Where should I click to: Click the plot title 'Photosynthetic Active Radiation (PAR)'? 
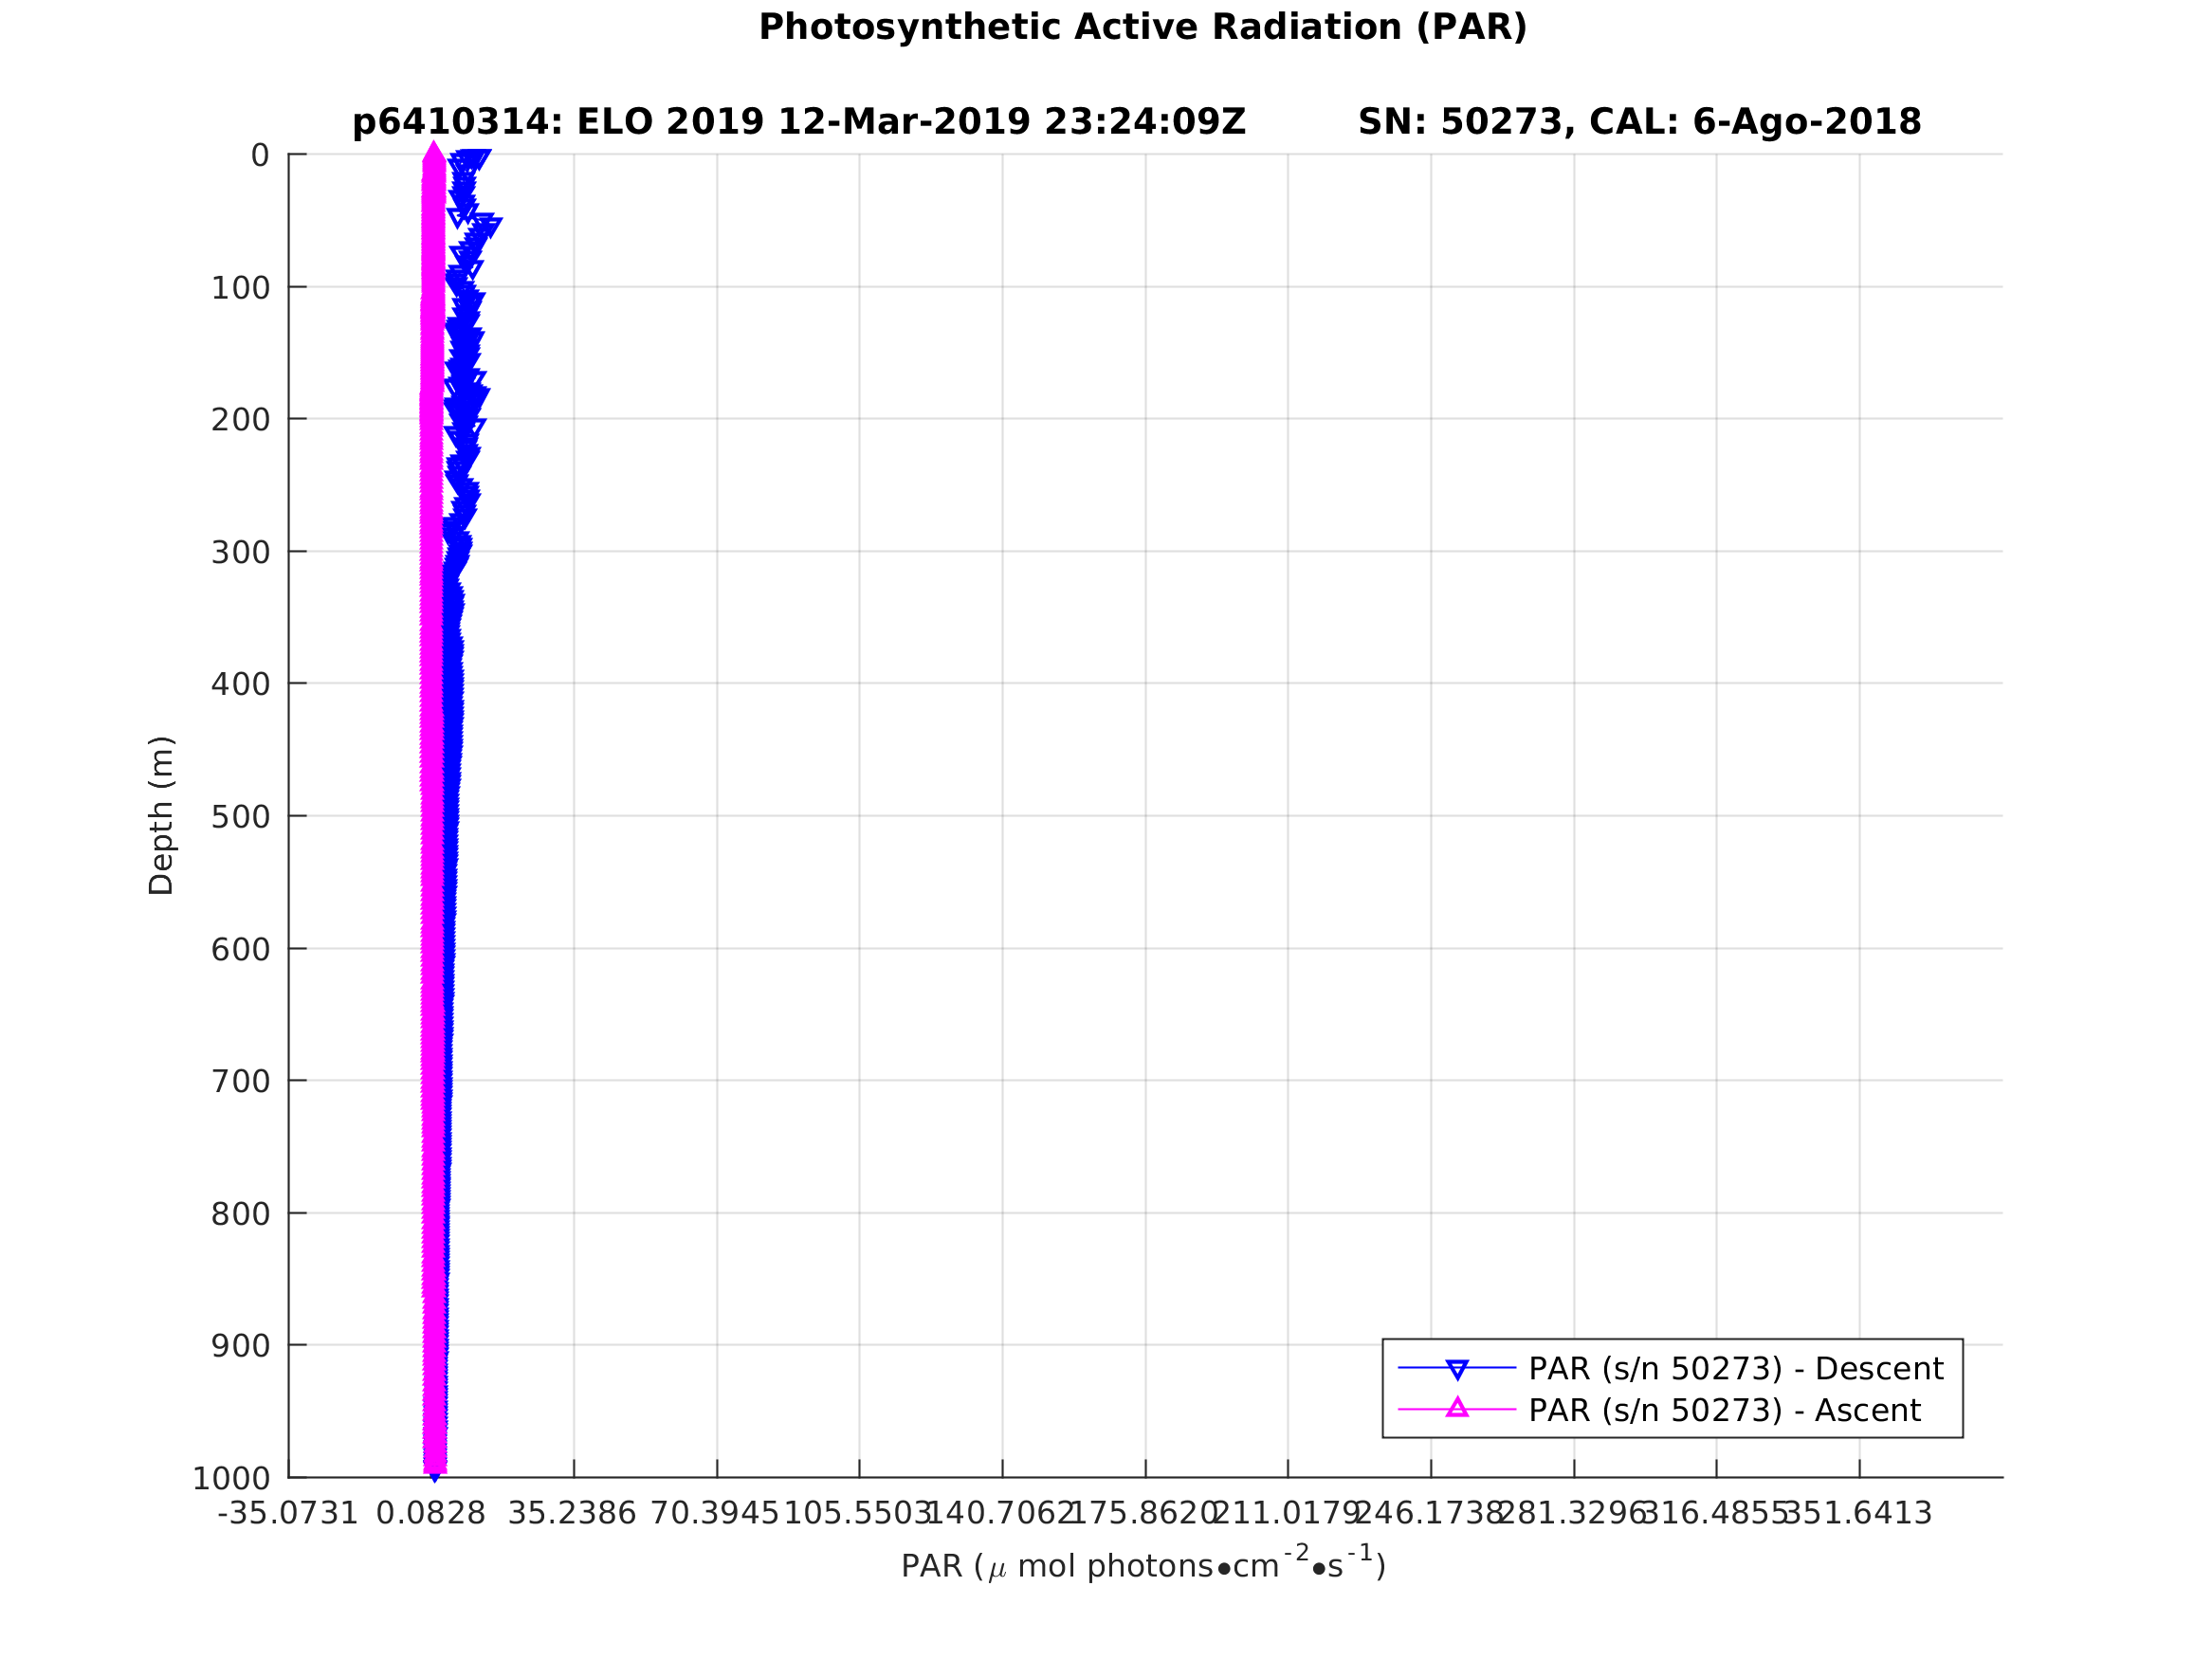tap(1143, 28)
